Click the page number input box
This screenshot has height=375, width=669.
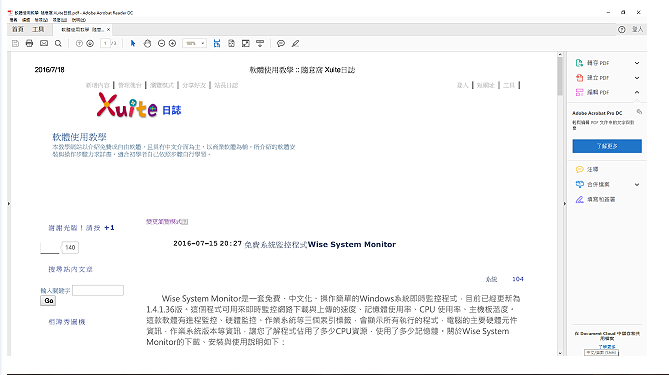pyautogui.click(x=105, y=44)
